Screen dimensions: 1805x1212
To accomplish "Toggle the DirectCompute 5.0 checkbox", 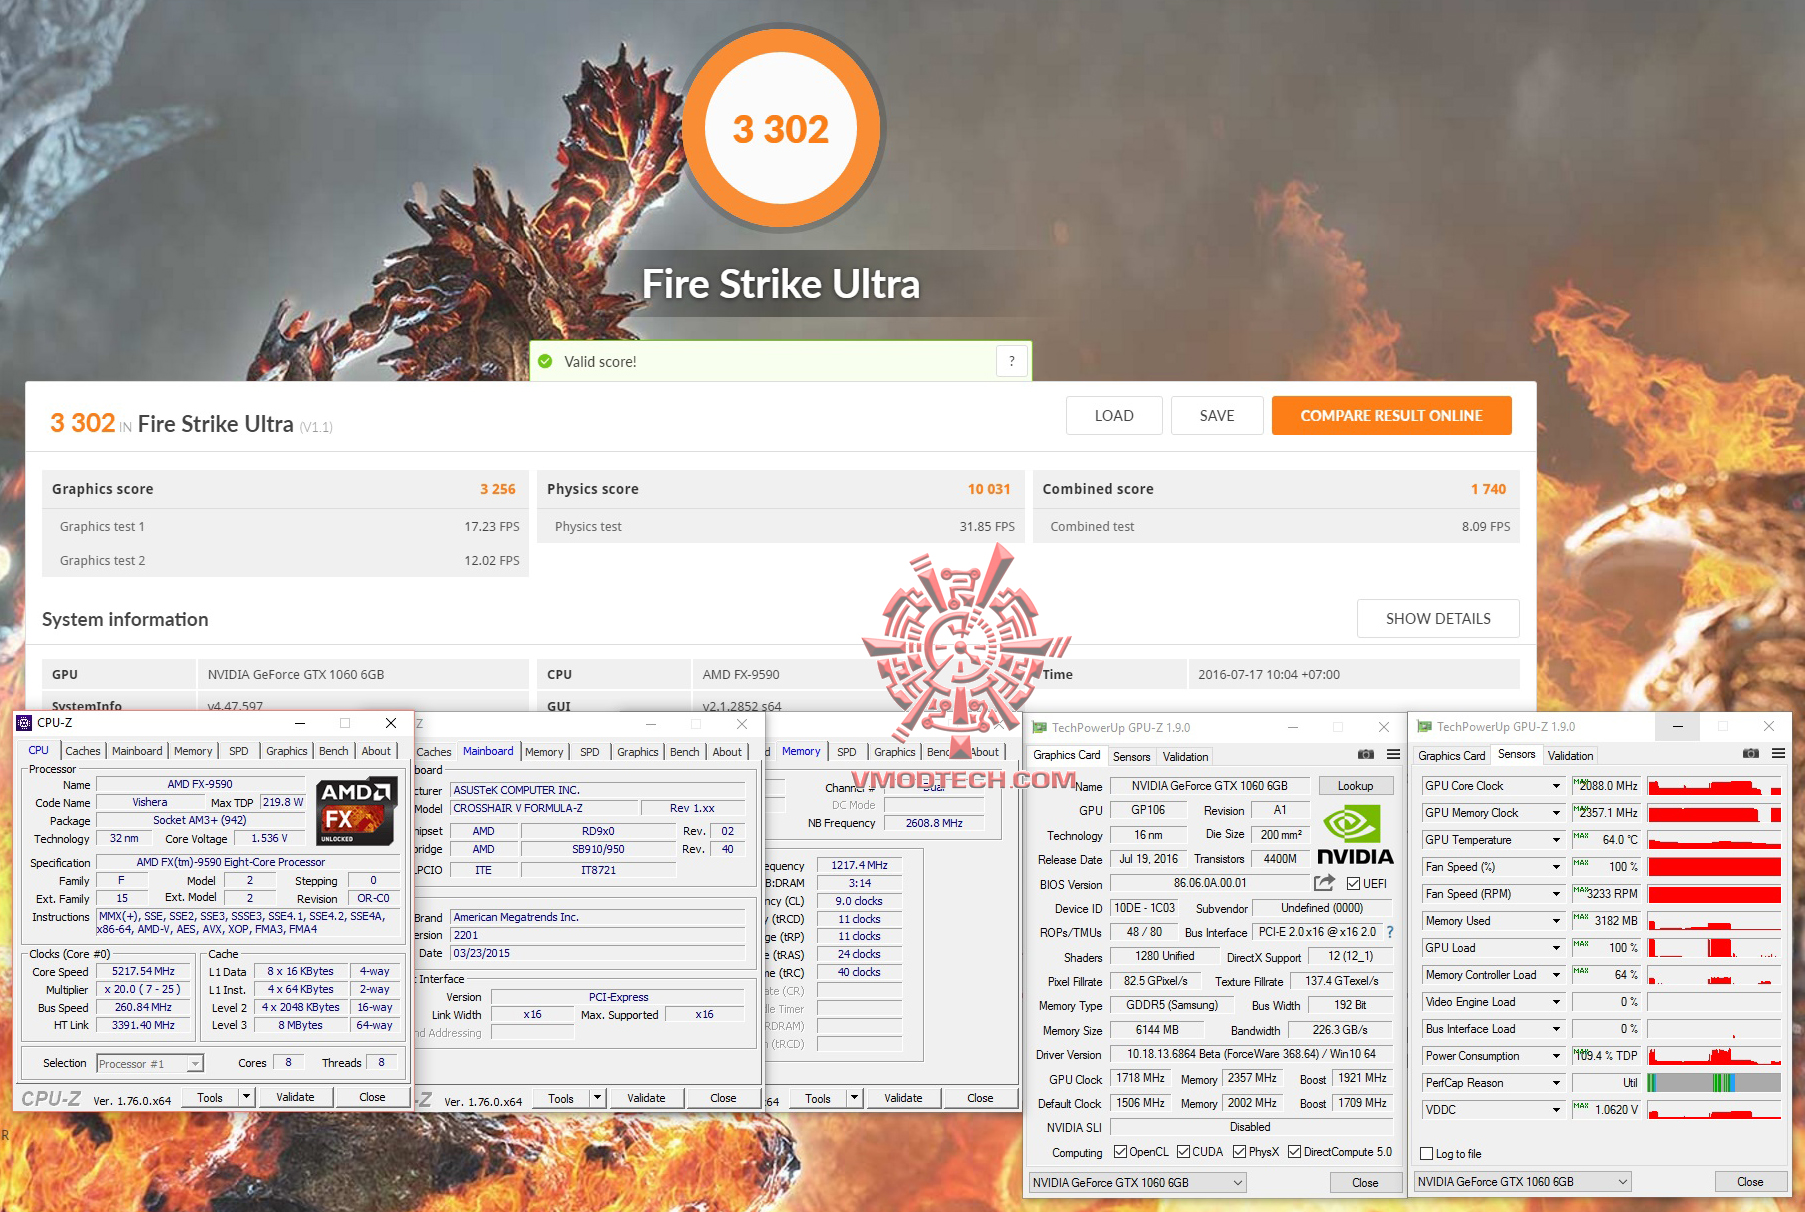I will pyautogui.click(x=1294, y=1152).
